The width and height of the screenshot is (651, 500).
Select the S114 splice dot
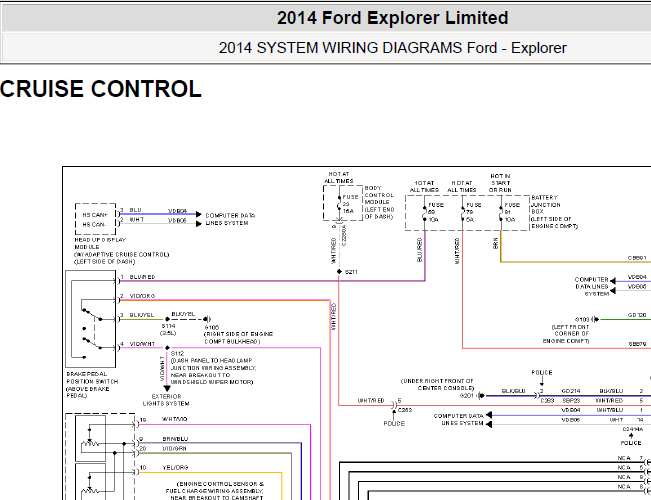167,319
